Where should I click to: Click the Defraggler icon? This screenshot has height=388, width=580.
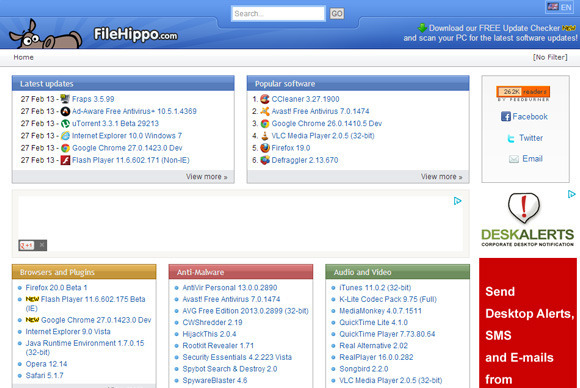coord(265,160)
